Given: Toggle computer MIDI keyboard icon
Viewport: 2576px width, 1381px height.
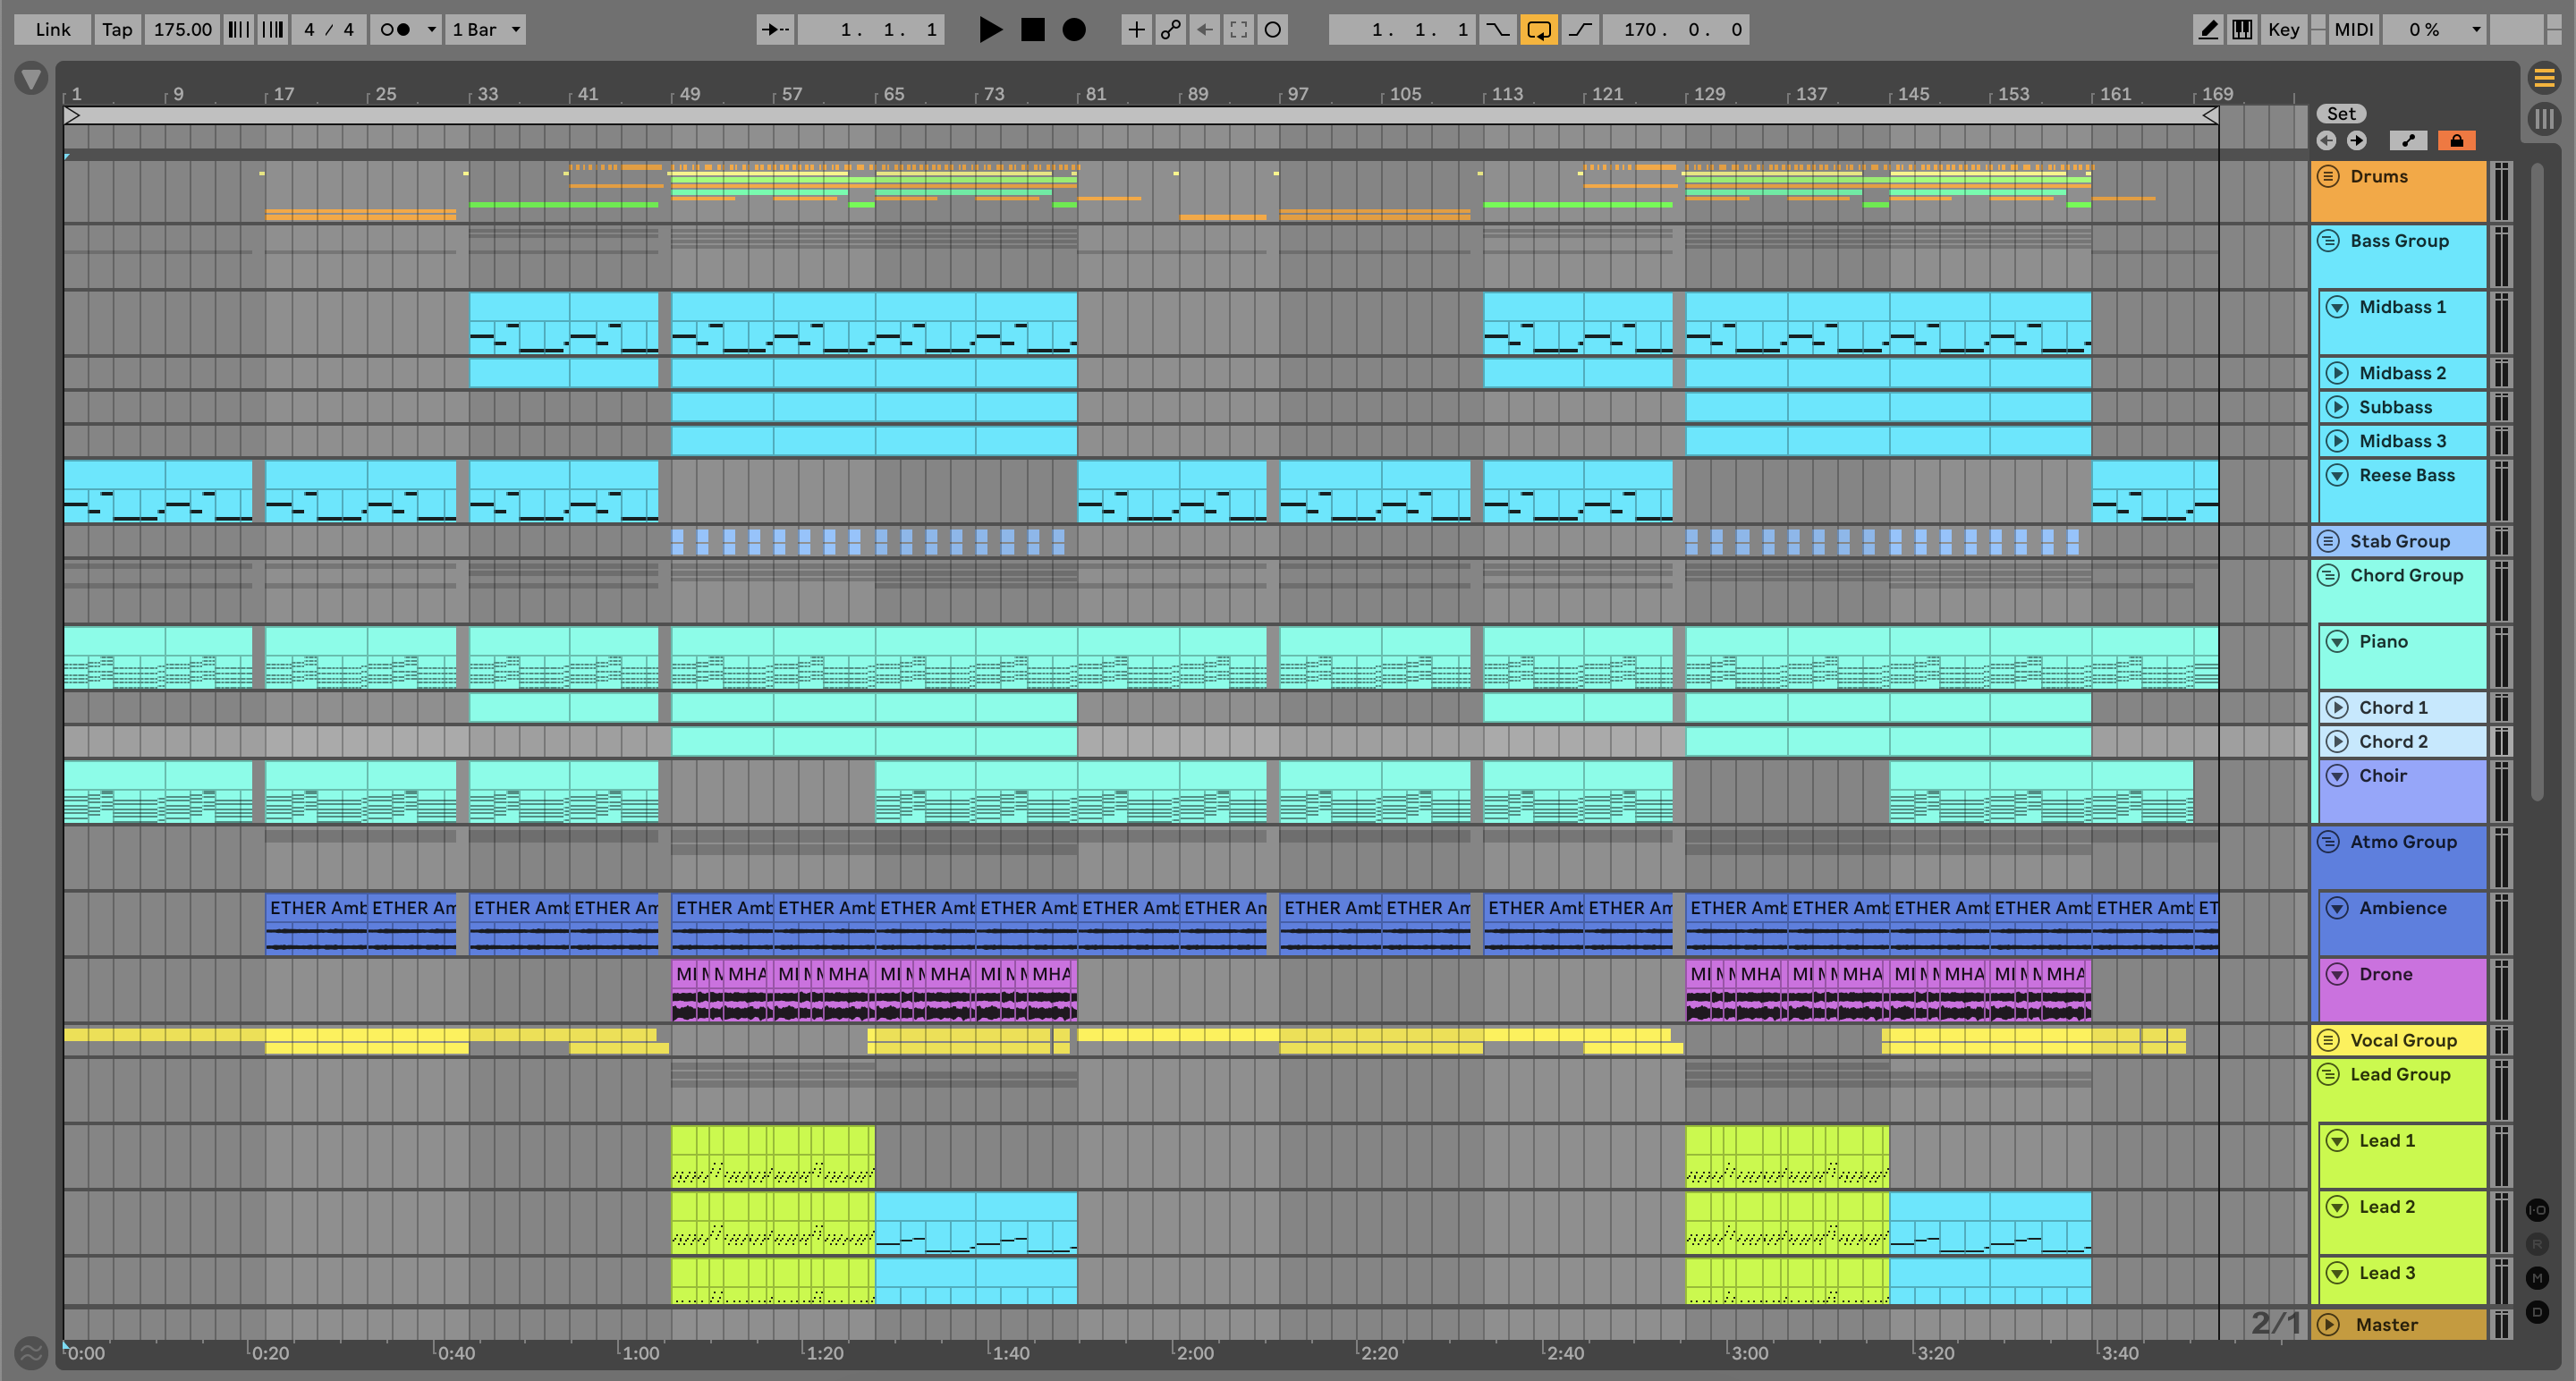Looking at the screenshot, I should [2242, 30].
